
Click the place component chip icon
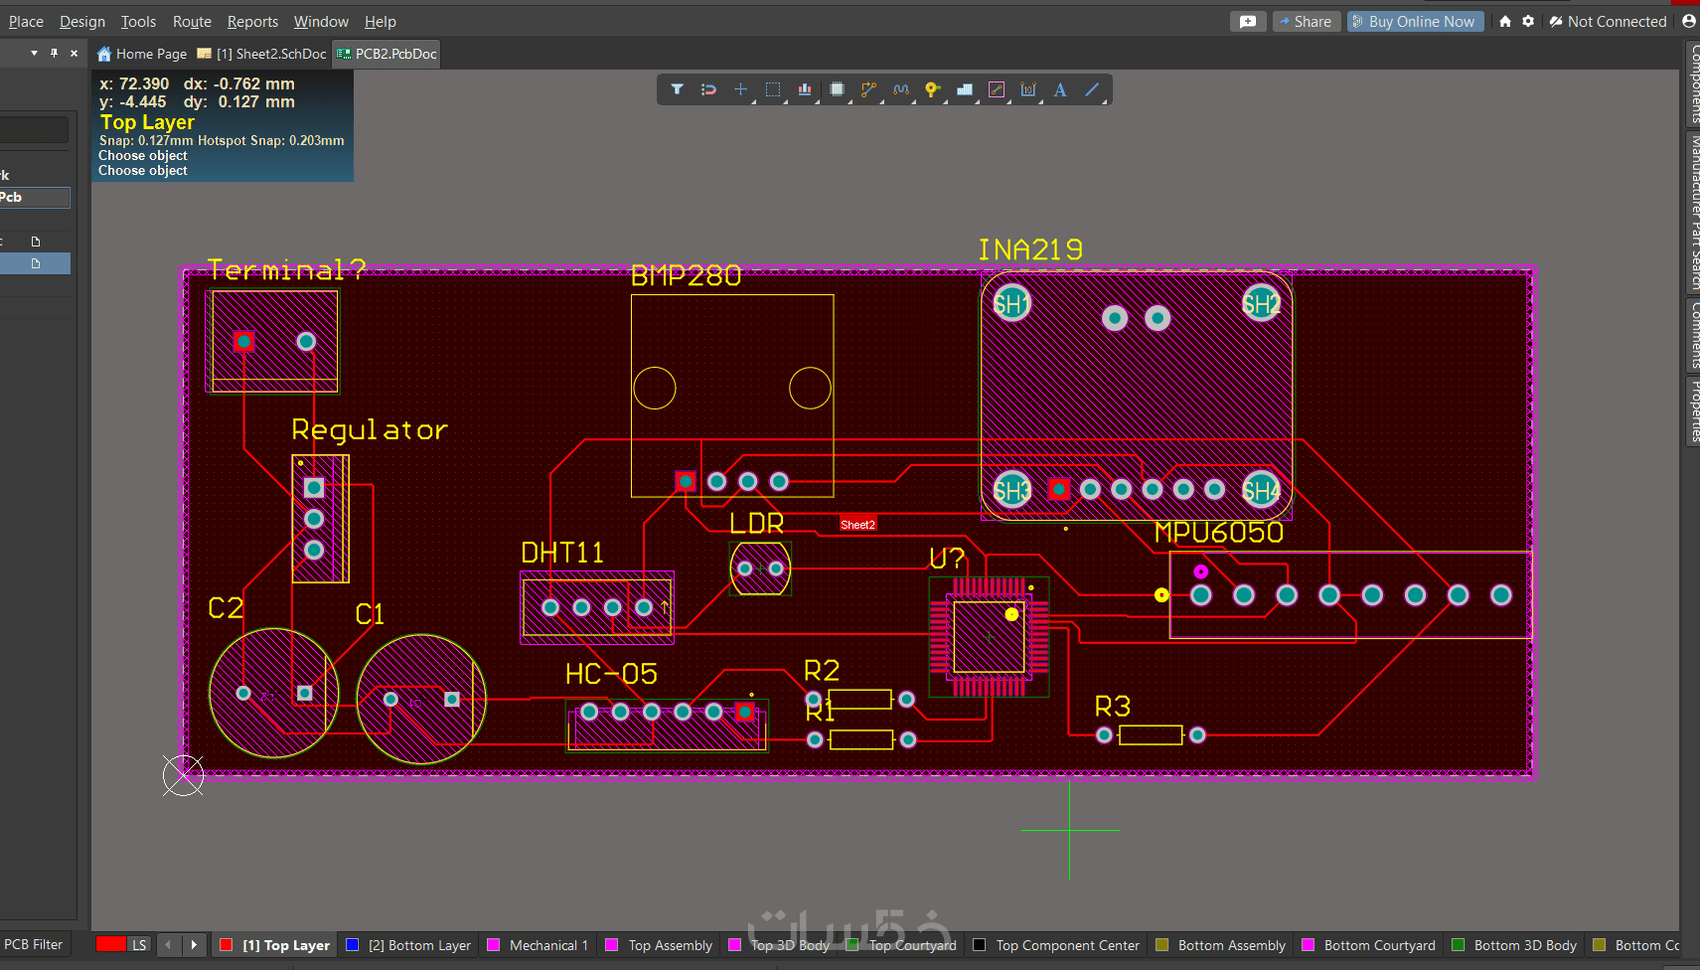pyautogui.click(x=837, y=90)
